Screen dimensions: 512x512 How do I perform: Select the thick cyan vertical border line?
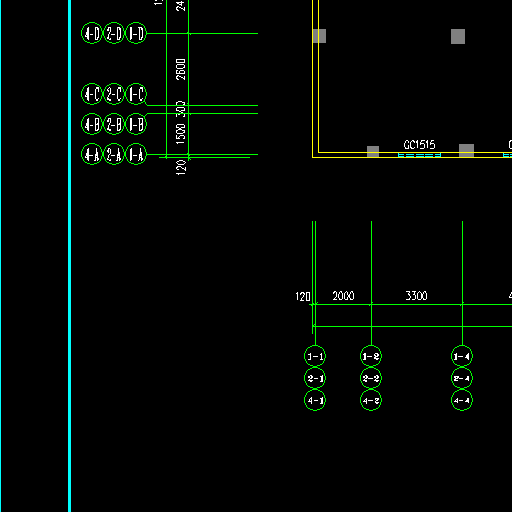pos(70,256)
